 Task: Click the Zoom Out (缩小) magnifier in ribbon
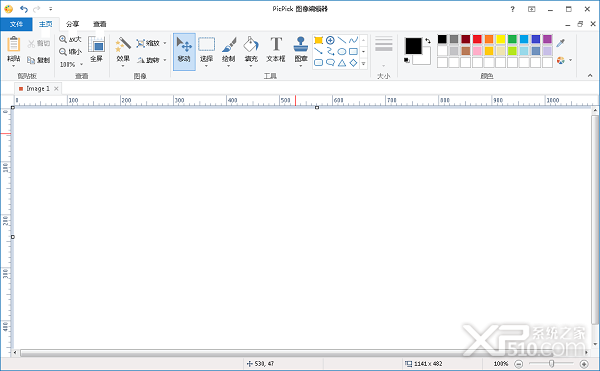[x=63, y=52]
